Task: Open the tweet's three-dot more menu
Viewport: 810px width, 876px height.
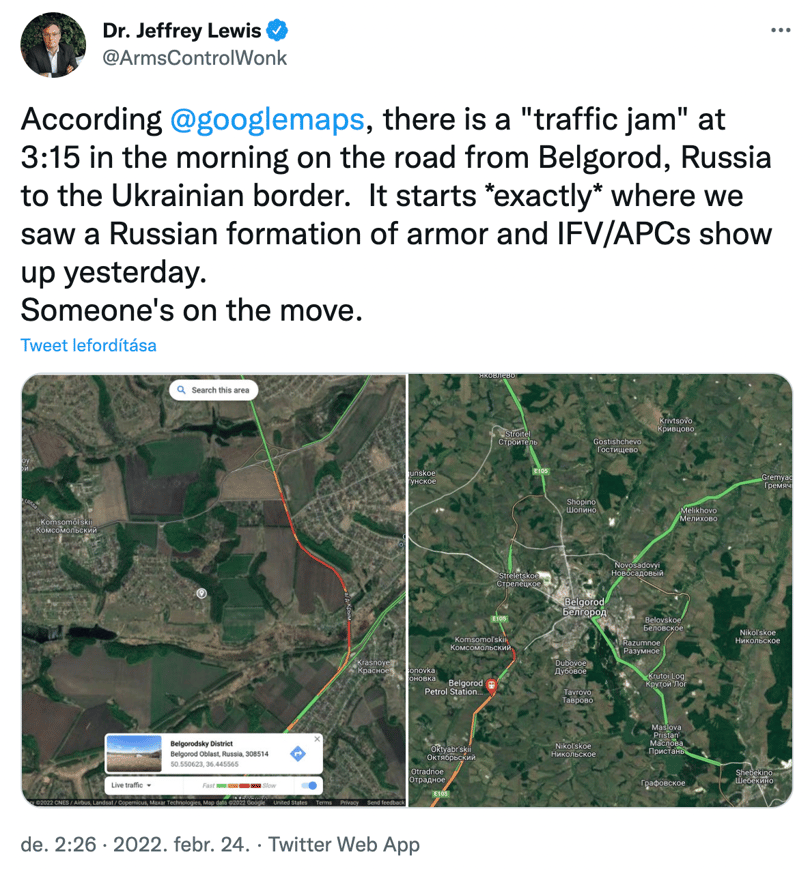Action: pos(780,30)
